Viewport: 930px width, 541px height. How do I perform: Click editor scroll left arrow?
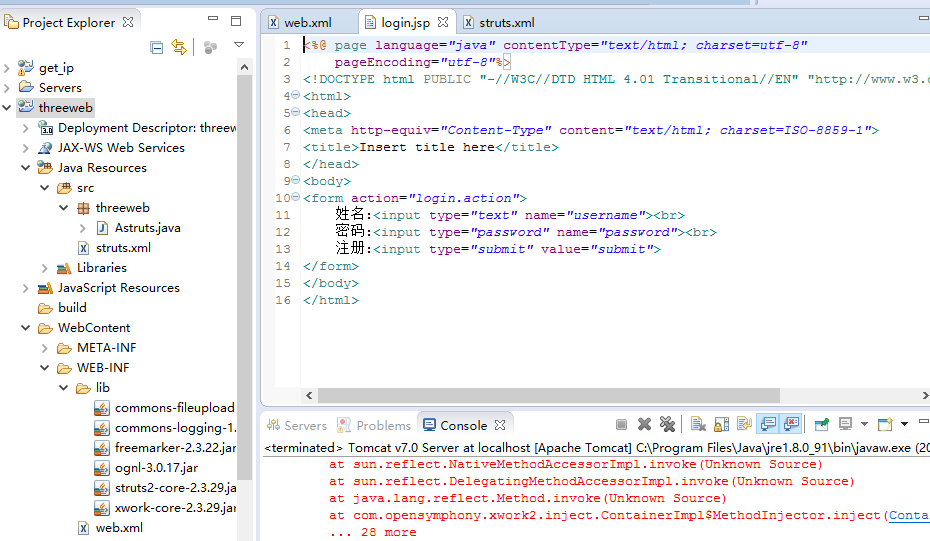(309, 395)
